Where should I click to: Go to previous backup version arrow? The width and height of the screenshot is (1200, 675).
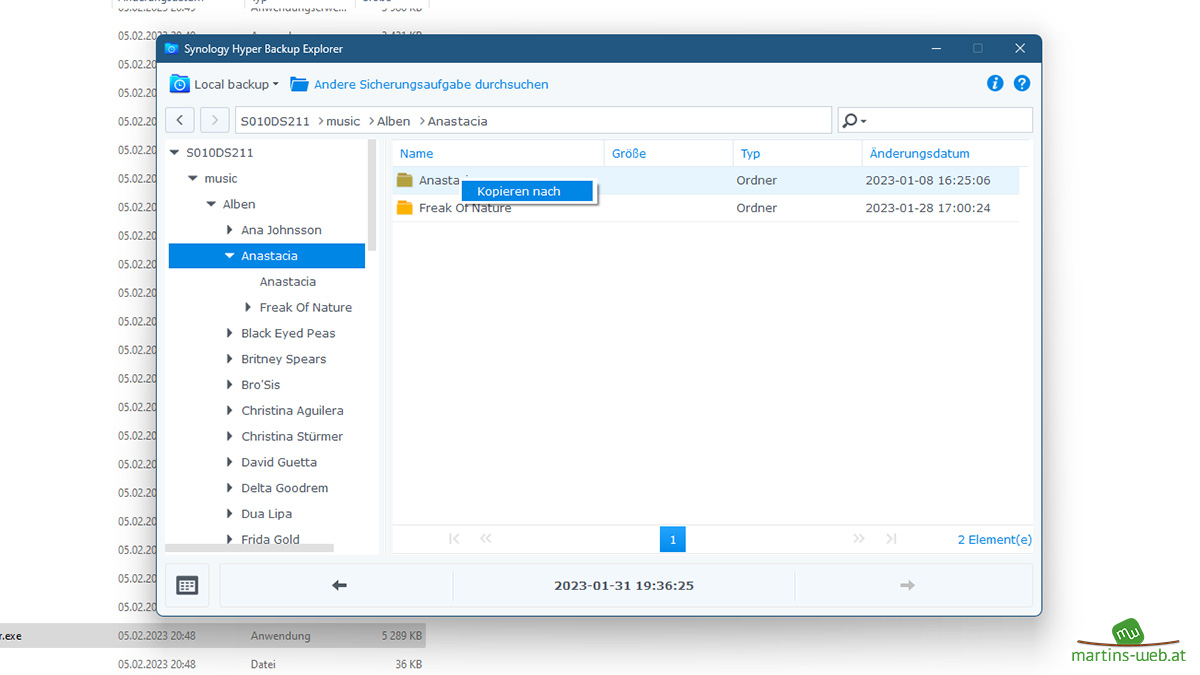[x=339, y=586]
